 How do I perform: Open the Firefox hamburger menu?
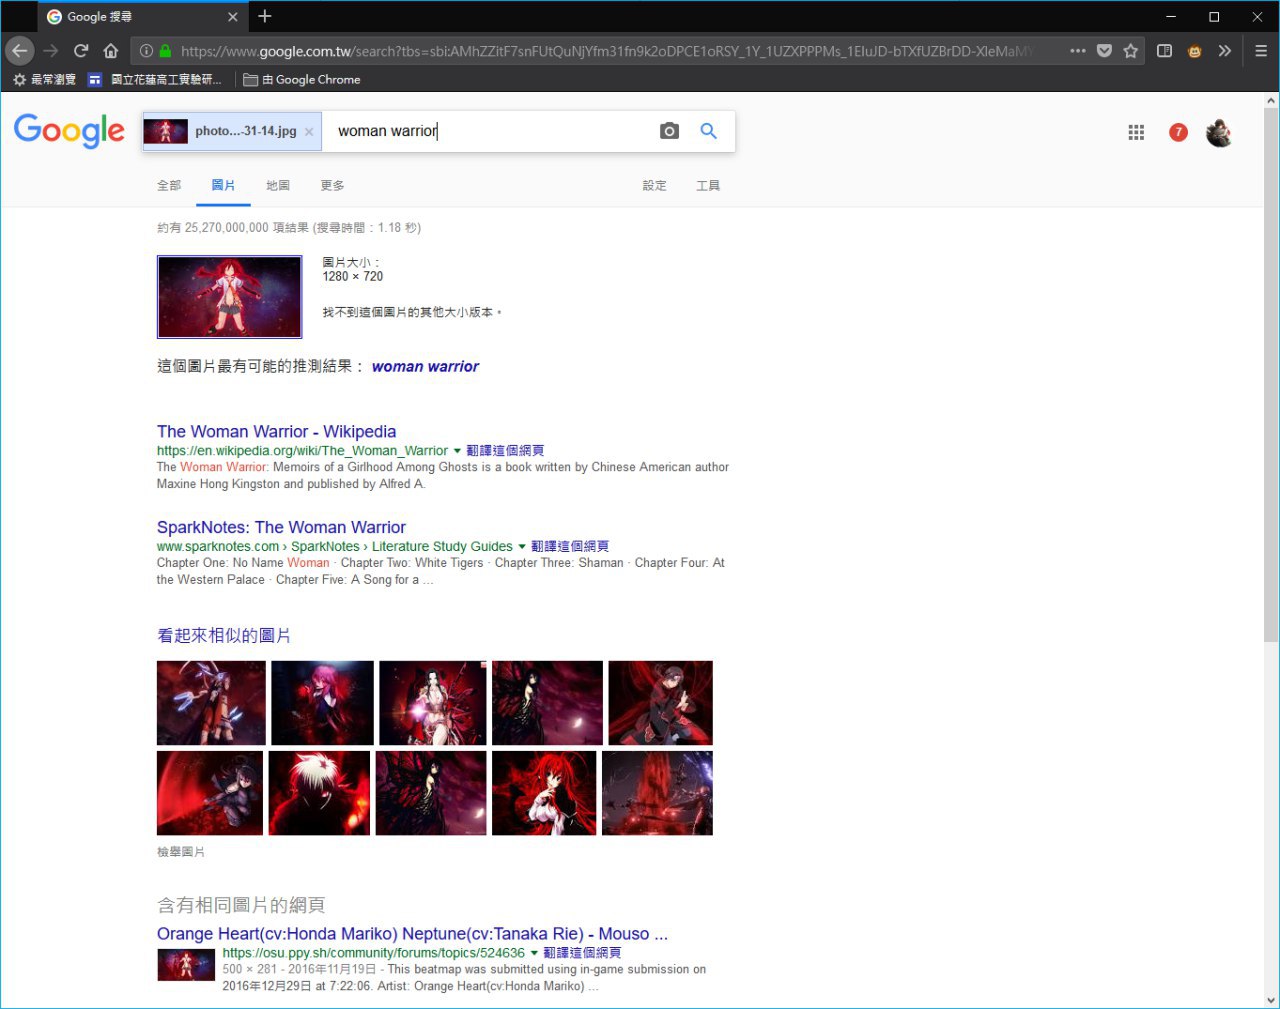pyautogui.click(x=1261, y=50)
